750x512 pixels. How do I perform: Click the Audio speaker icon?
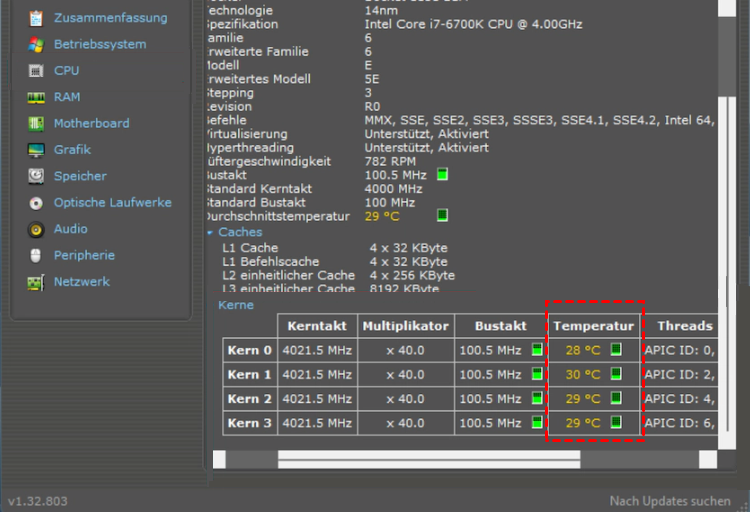36,230
